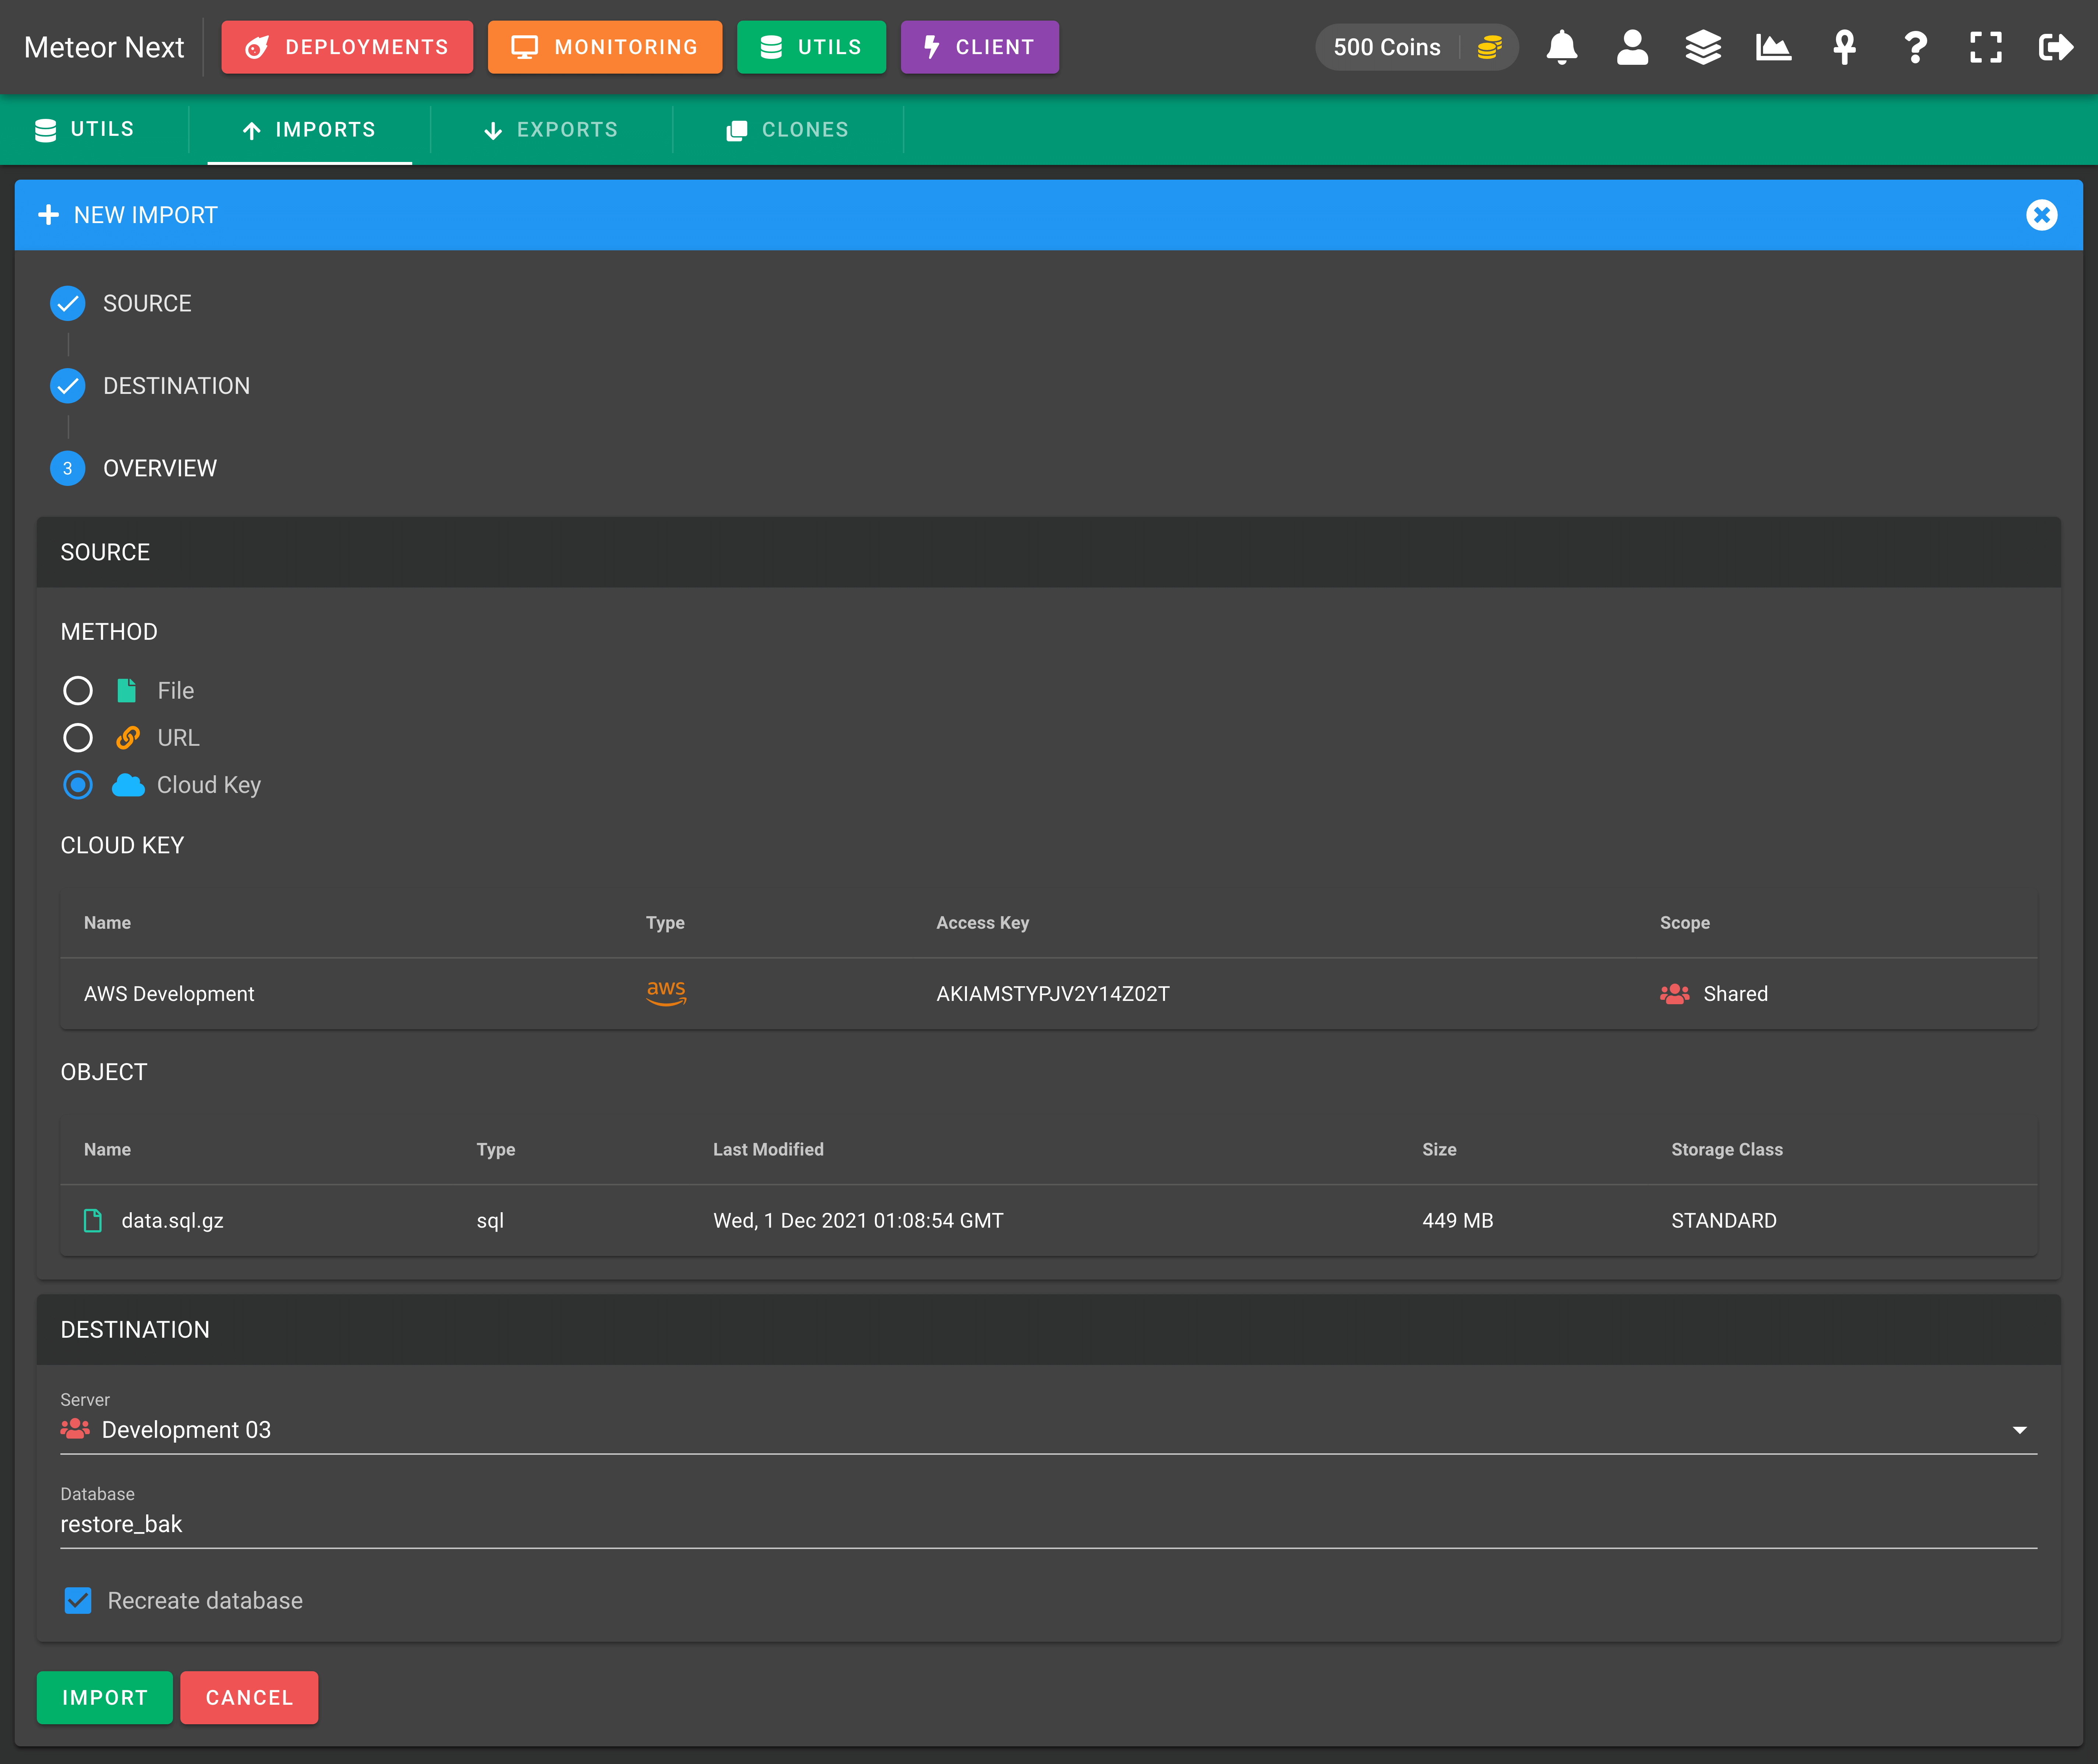
Task: Click the Source step label
Action: [147, 303]
